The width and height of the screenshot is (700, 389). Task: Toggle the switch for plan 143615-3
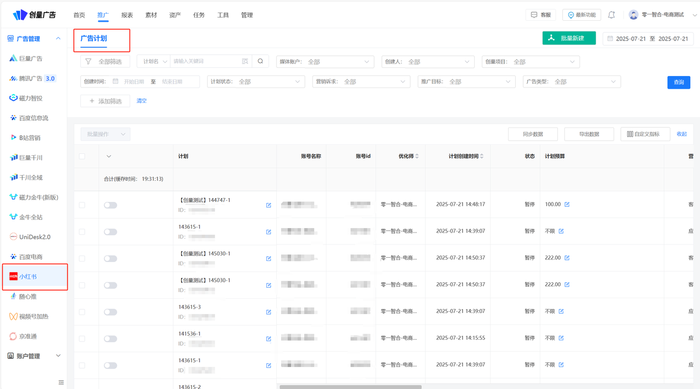tap(110, 312)
